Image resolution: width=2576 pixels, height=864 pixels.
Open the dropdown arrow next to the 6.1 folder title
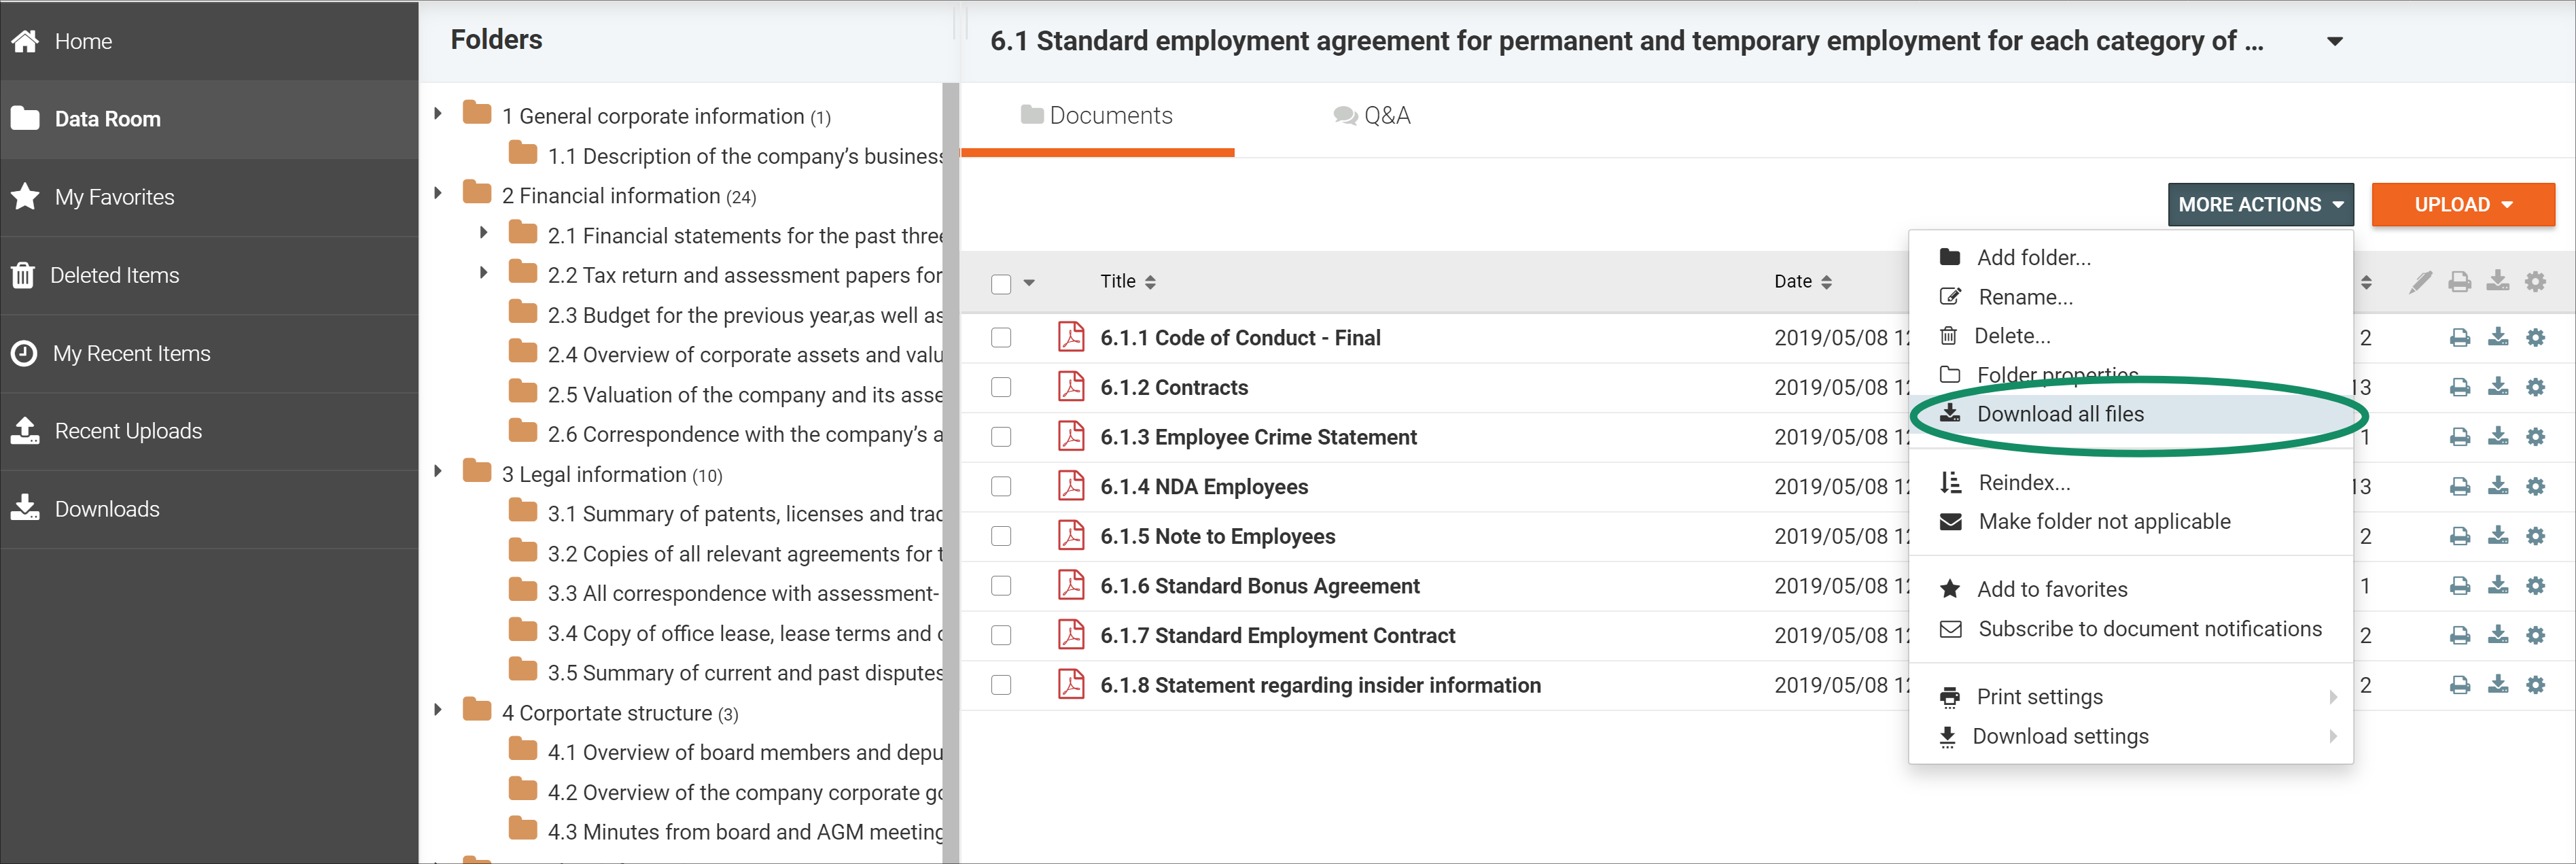tap(2334, 41)
